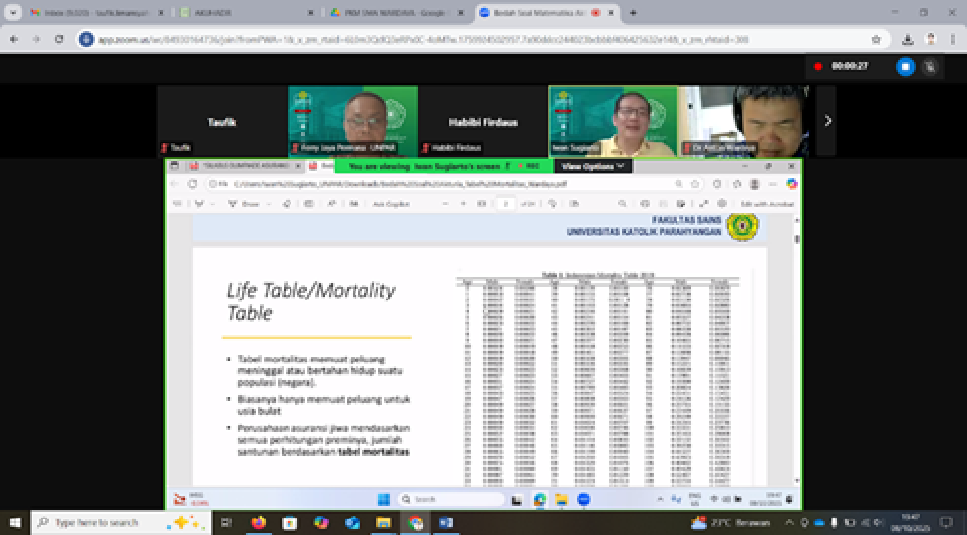The width and height of the screenshot is (967, 535).
Task: Open the Chrome tab search dropdown
Action: [11, 13]
